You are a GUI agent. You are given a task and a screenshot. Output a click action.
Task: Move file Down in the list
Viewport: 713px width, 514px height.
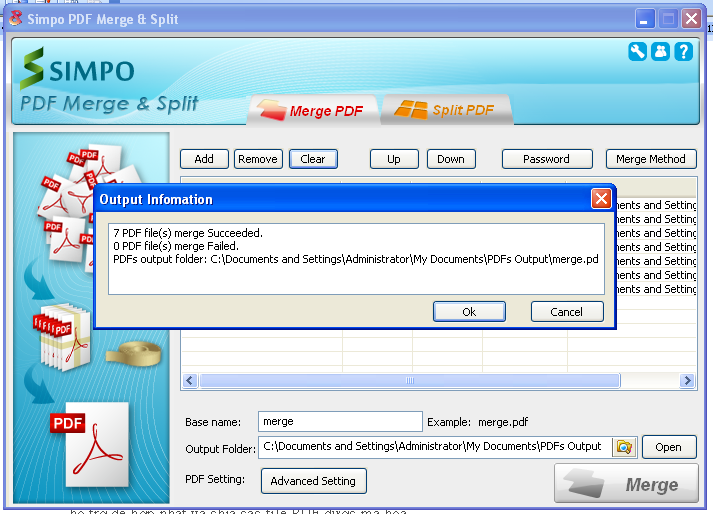coord(451,159)
